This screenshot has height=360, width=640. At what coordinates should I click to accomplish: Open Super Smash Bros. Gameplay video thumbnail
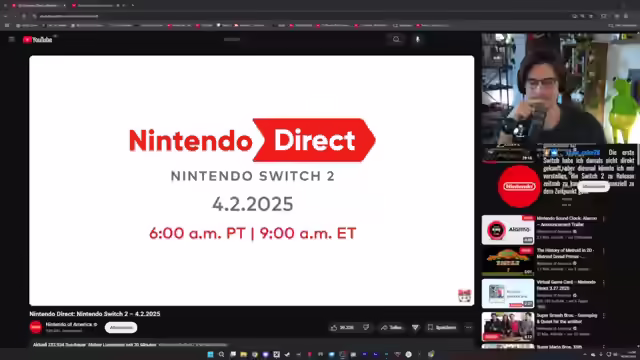click(x=508, y=327)
